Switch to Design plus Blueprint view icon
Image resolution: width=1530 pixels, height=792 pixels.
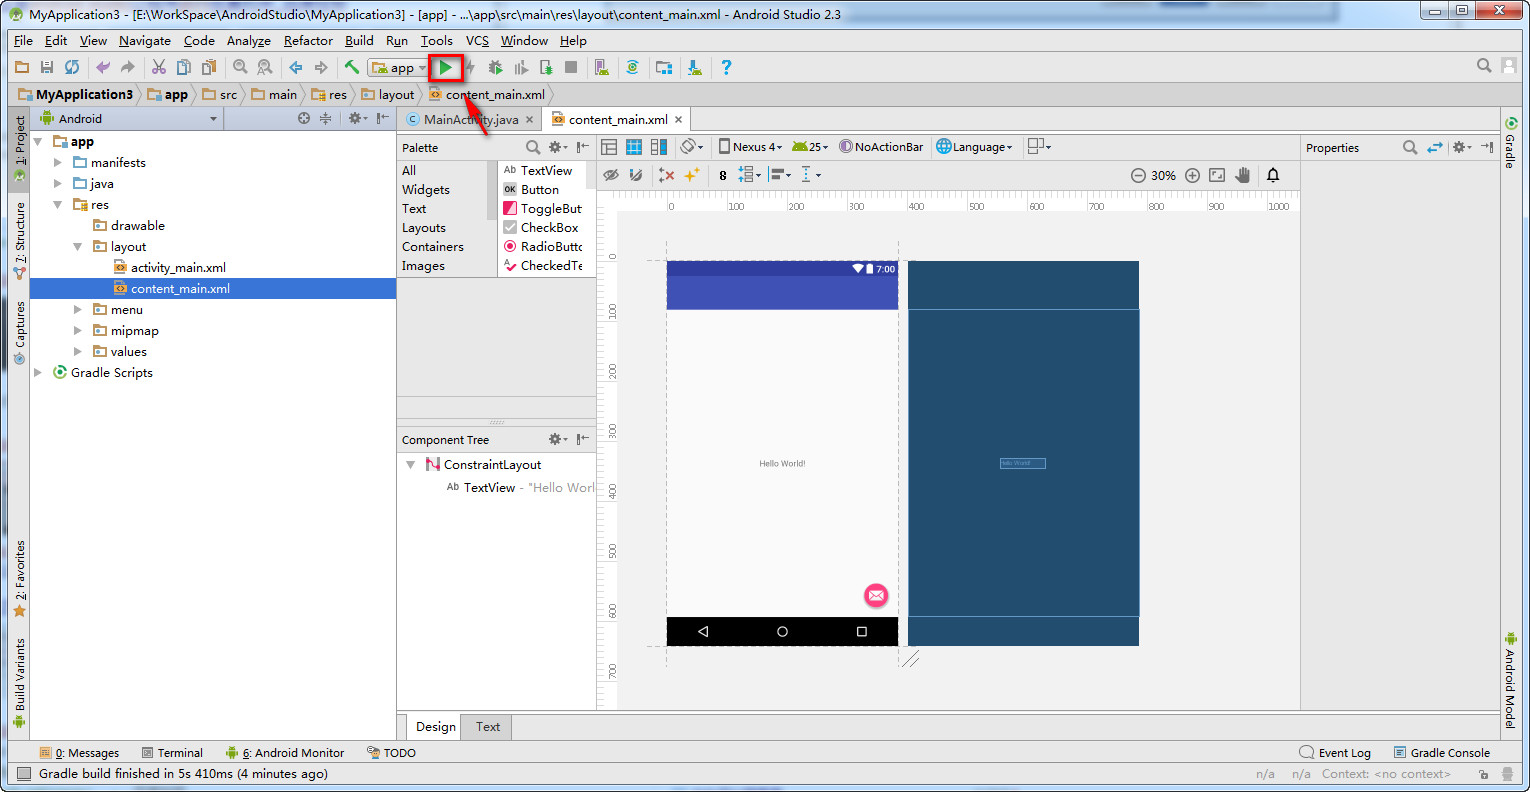tap(659, 147)
